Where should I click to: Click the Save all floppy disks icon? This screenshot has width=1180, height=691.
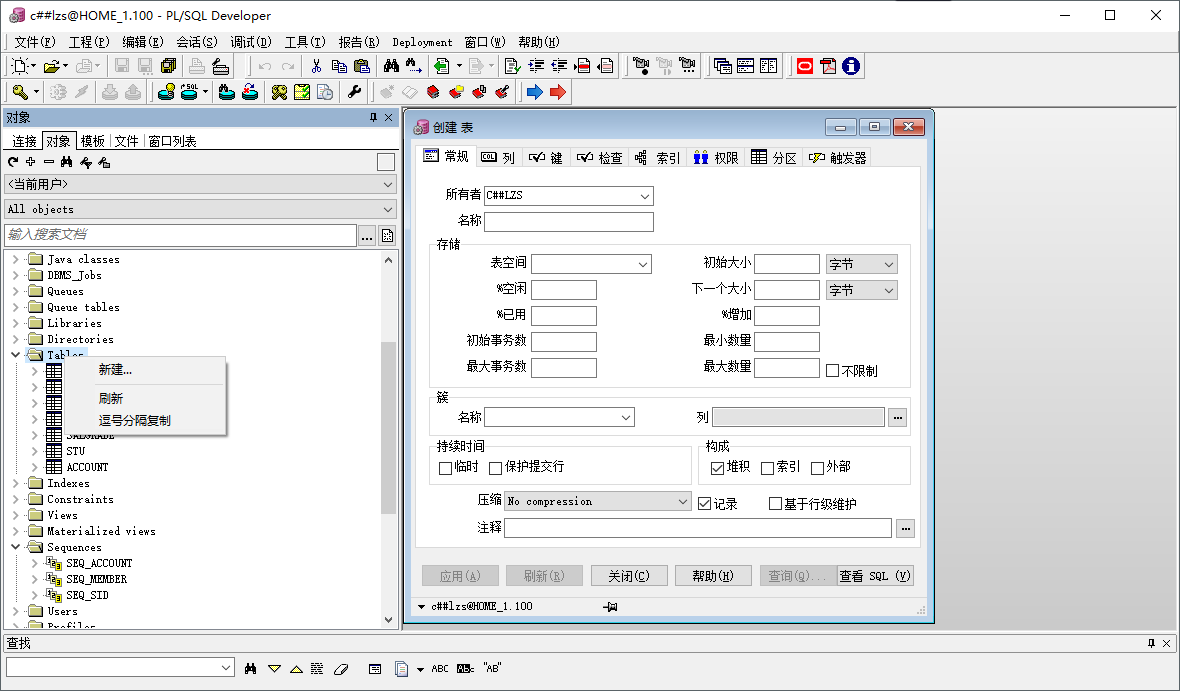click(169, 66)
